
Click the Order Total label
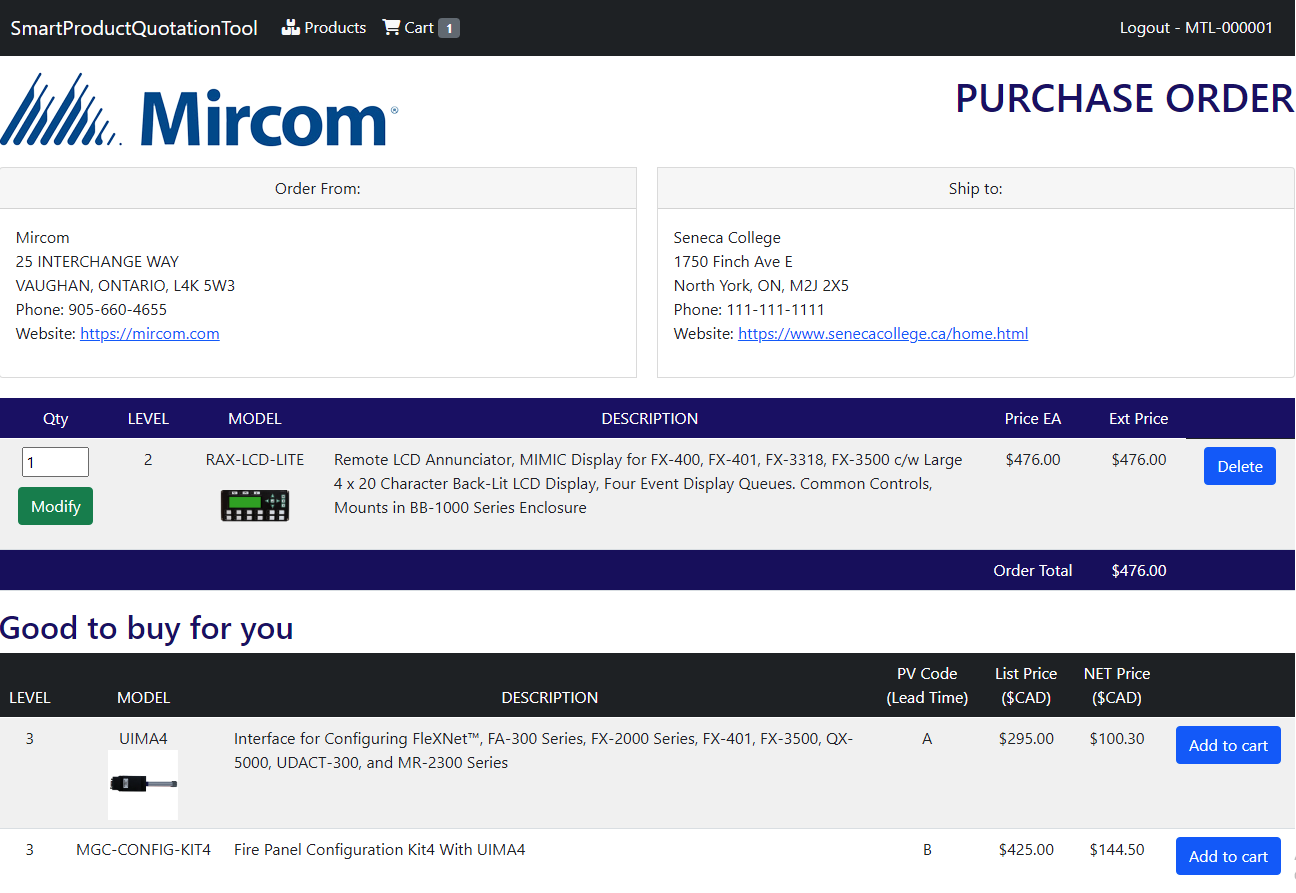point(1033,571)
